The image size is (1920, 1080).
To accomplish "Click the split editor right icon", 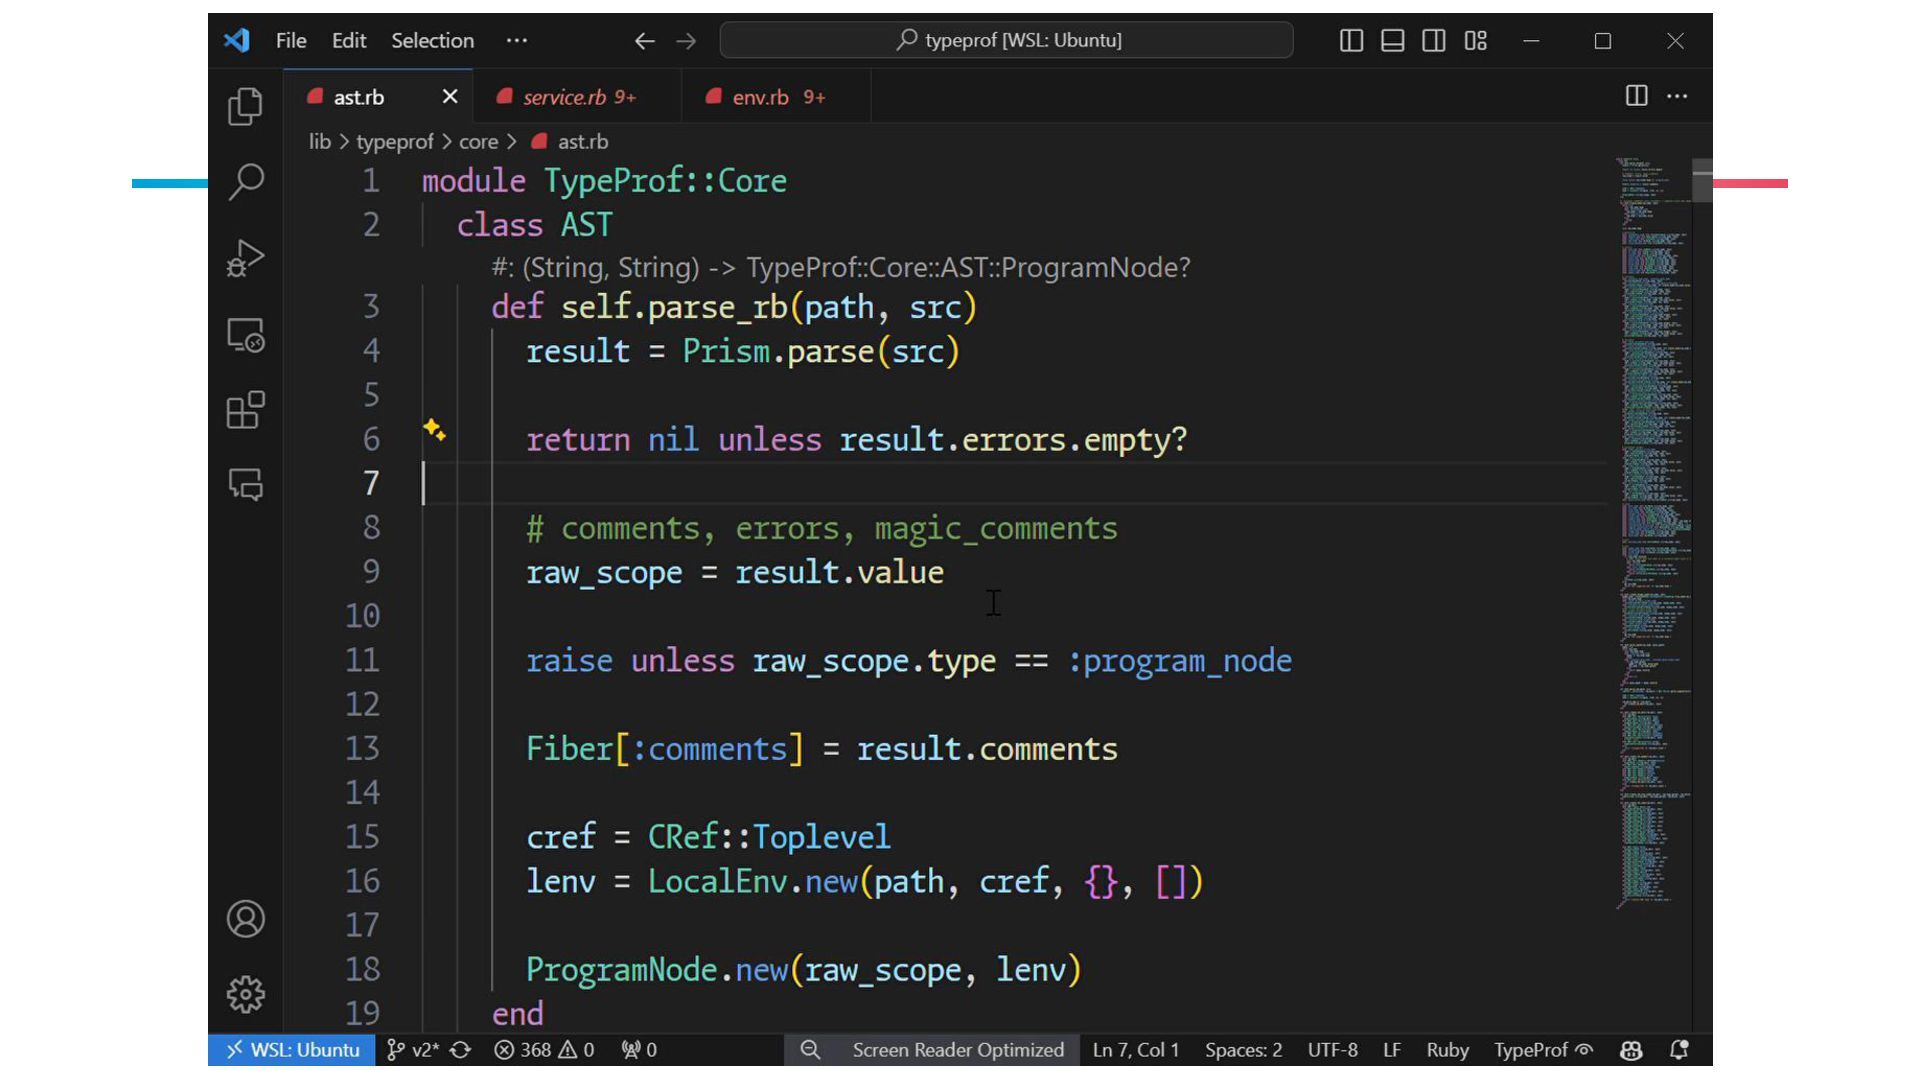I will (x=1636, y=96).
